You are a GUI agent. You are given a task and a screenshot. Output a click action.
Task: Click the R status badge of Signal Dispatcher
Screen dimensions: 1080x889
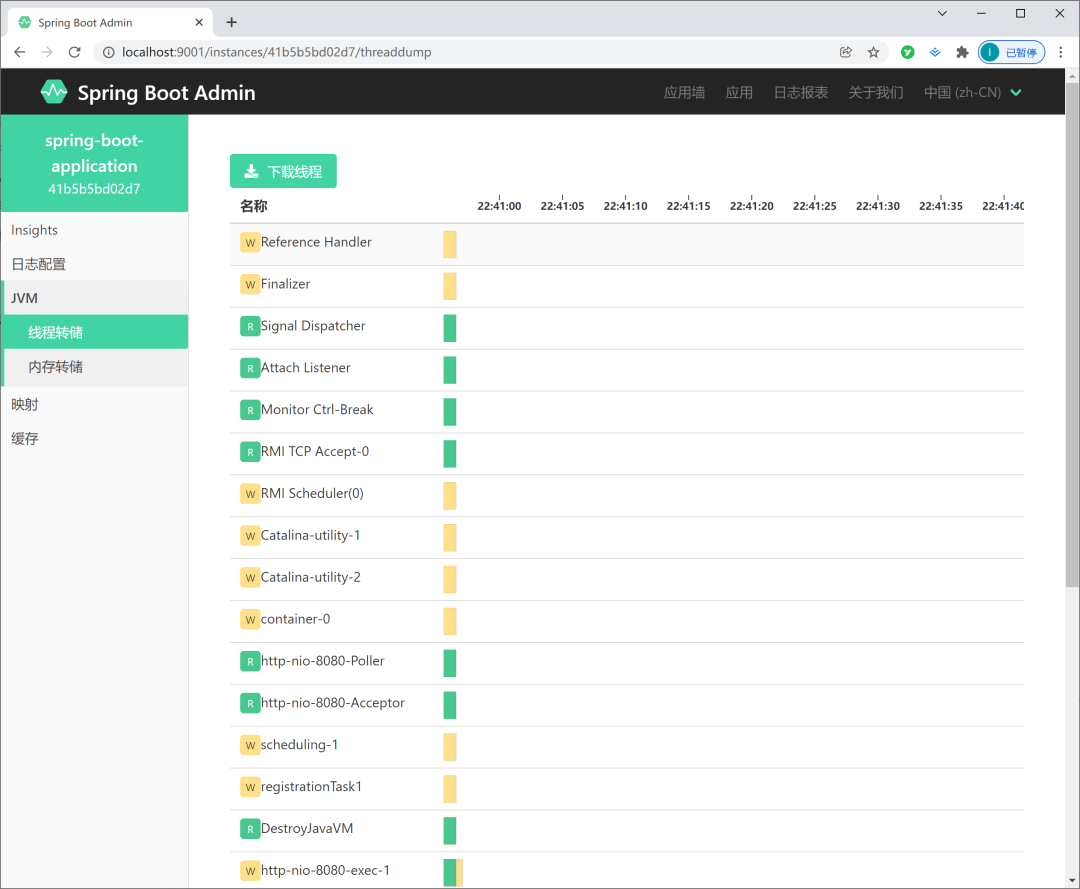coord(250,326)
